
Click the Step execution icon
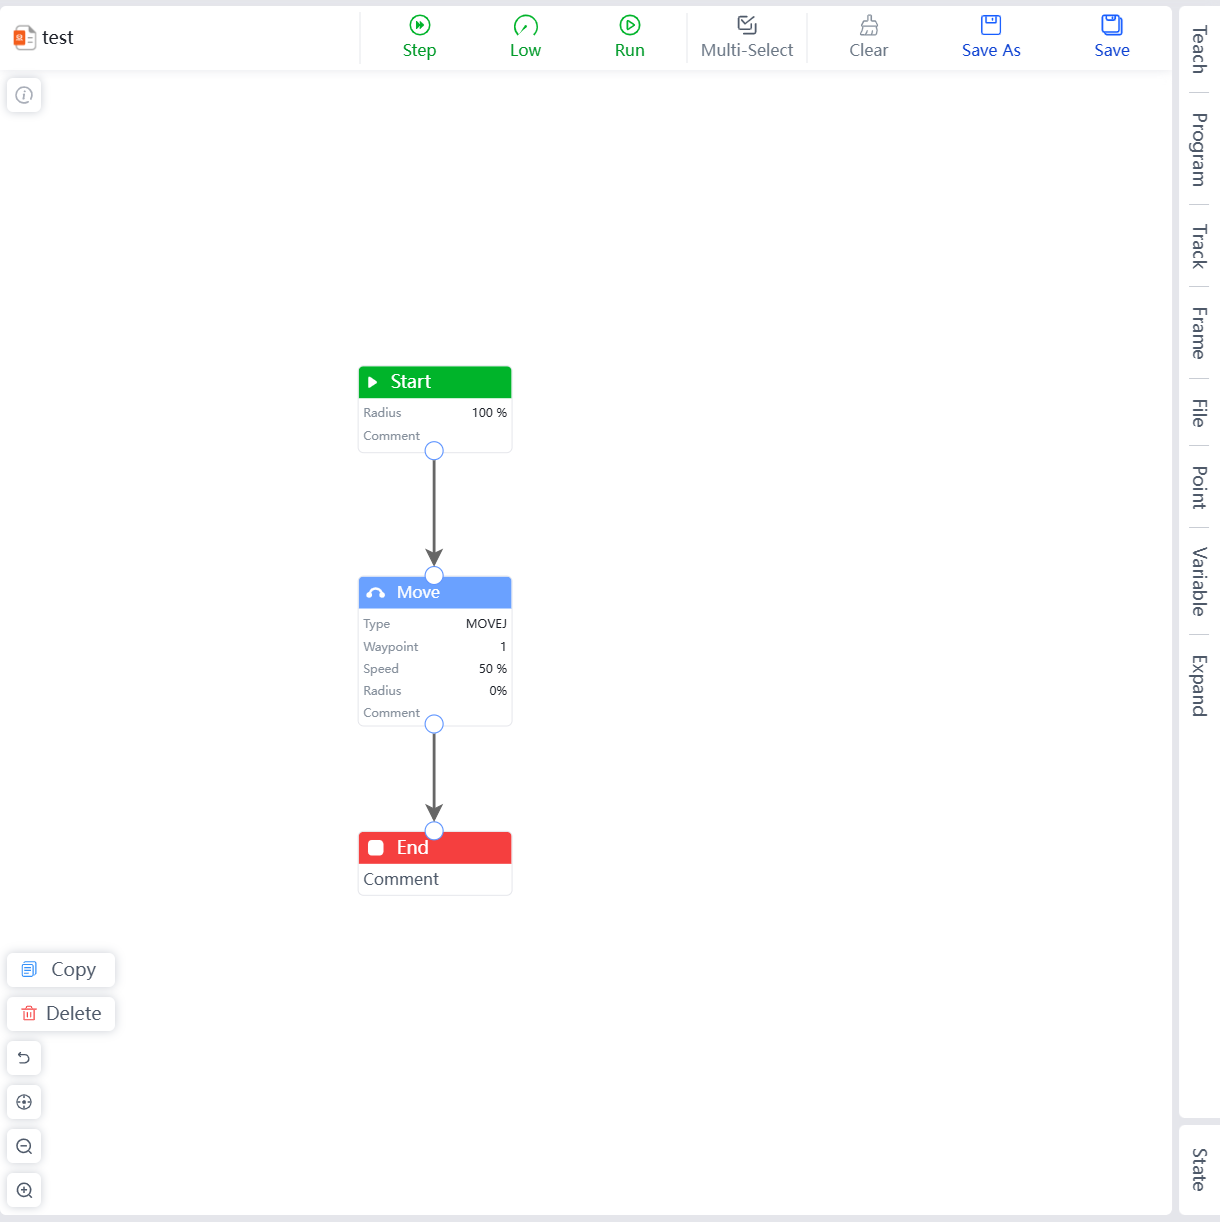pyautogui.click(x=420, y=26)
